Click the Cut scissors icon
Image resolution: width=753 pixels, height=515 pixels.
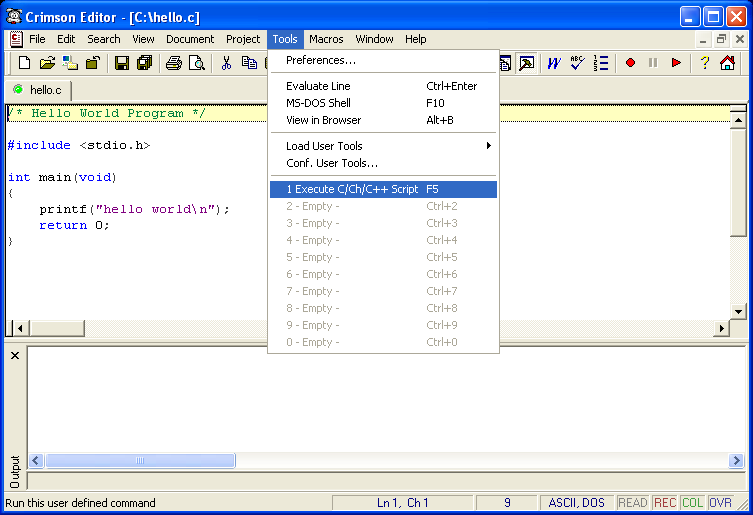[227, 63]
